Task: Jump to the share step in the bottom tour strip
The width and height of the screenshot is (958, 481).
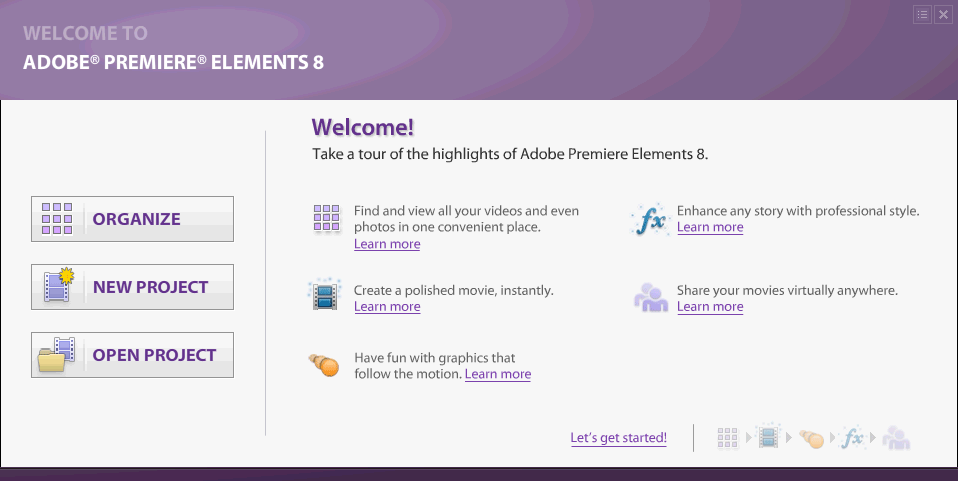Action: [896, 438]
